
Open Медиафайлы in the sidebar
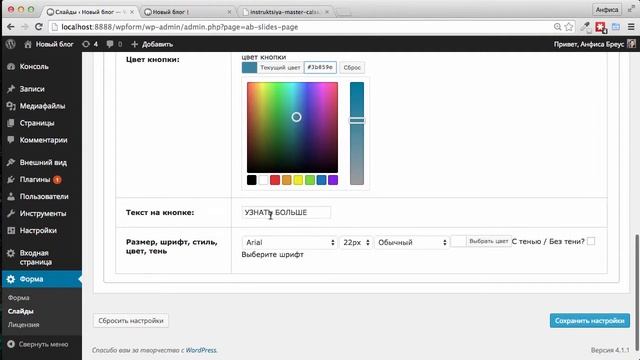[x=41, y=106]
